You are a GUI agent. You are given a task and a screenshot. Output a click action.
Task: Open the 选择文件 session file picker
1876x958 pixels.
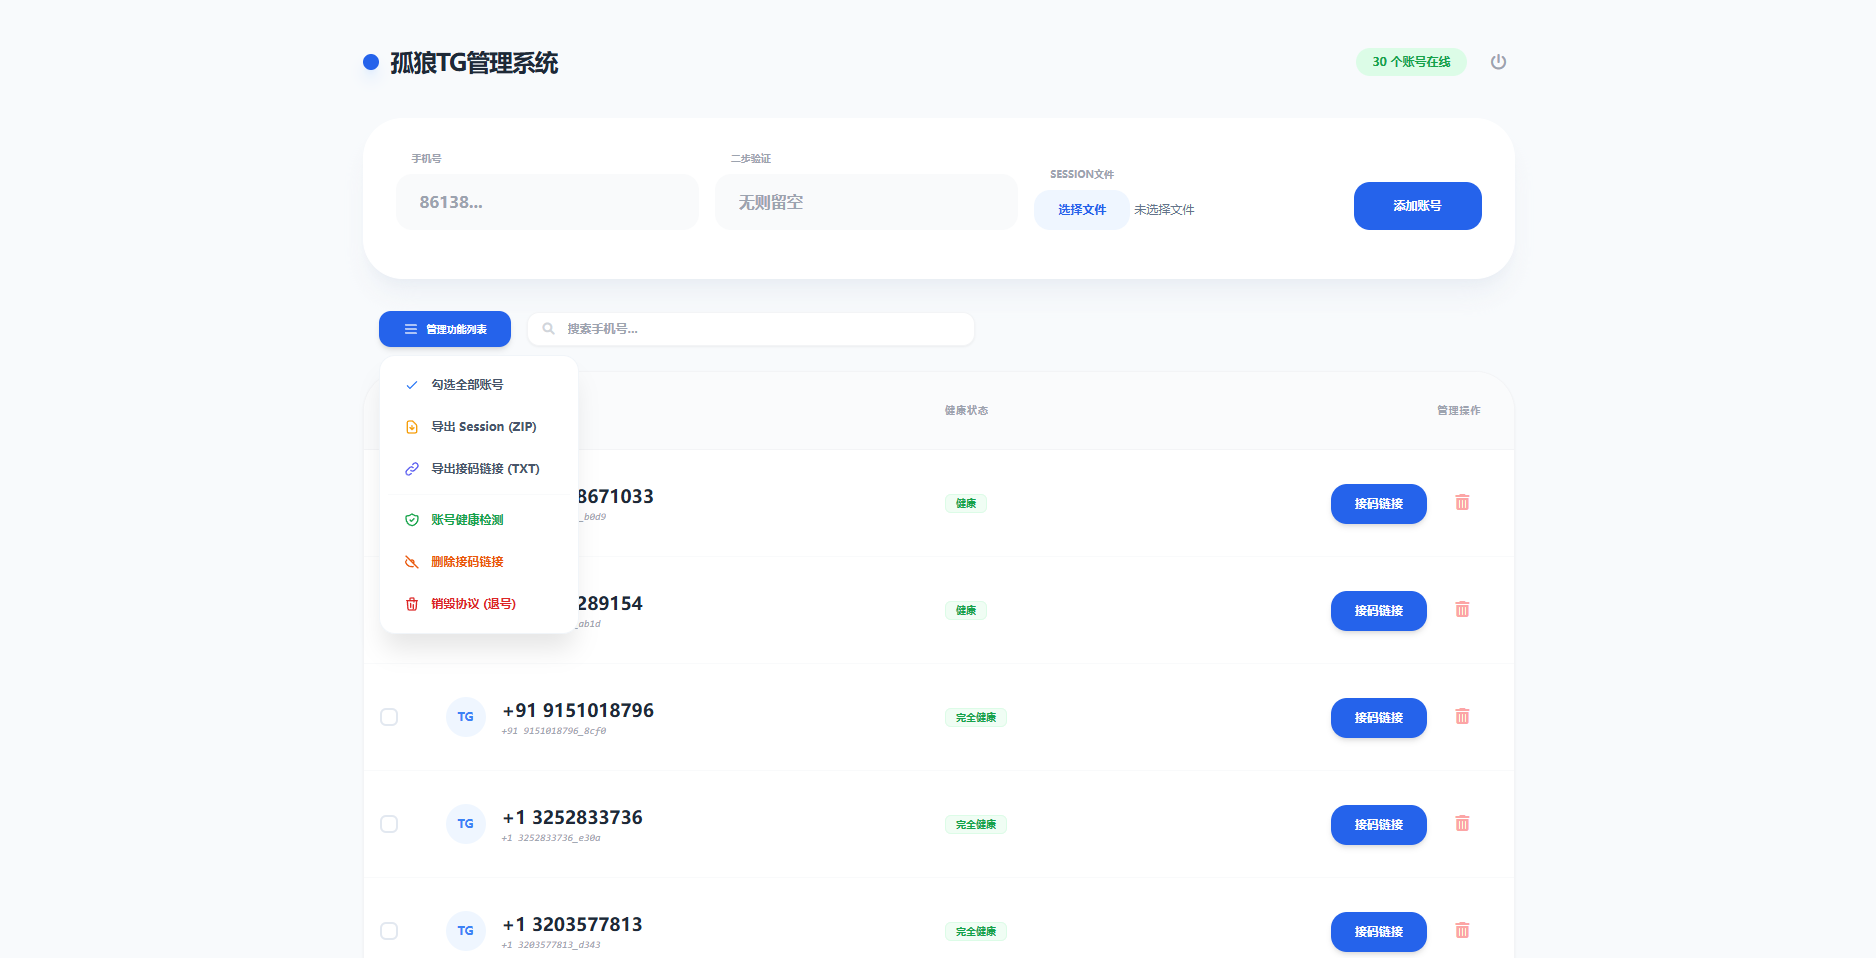[1081, 210]
